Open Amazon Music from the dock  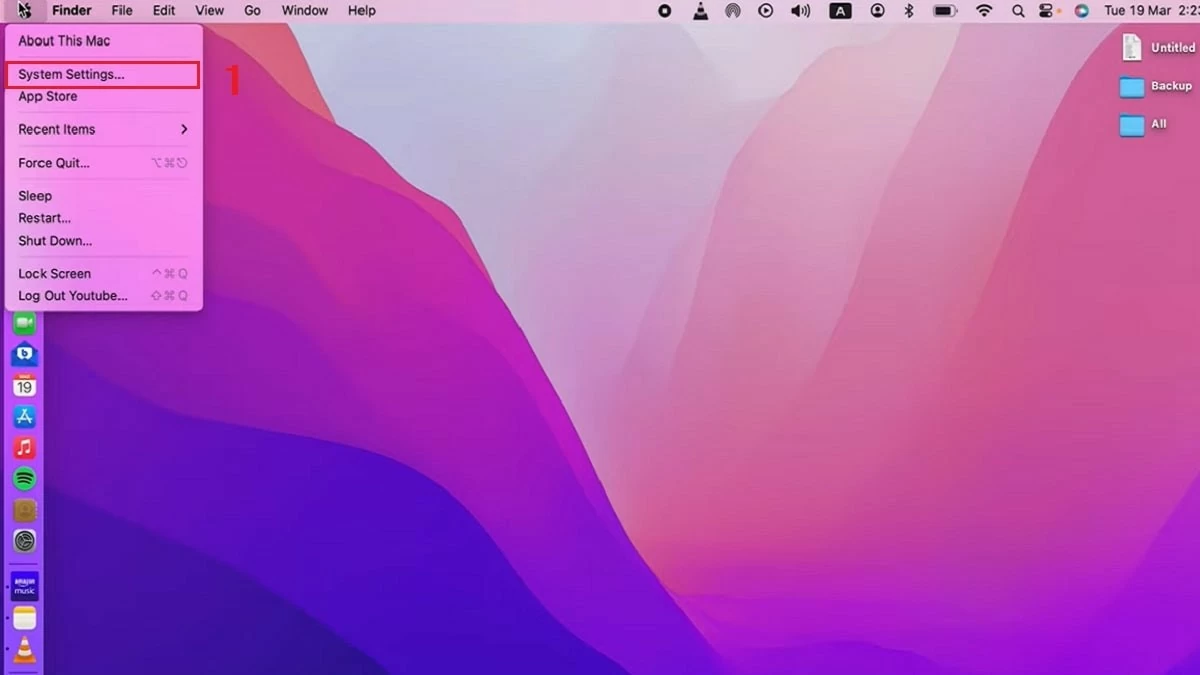coord(24,586)
